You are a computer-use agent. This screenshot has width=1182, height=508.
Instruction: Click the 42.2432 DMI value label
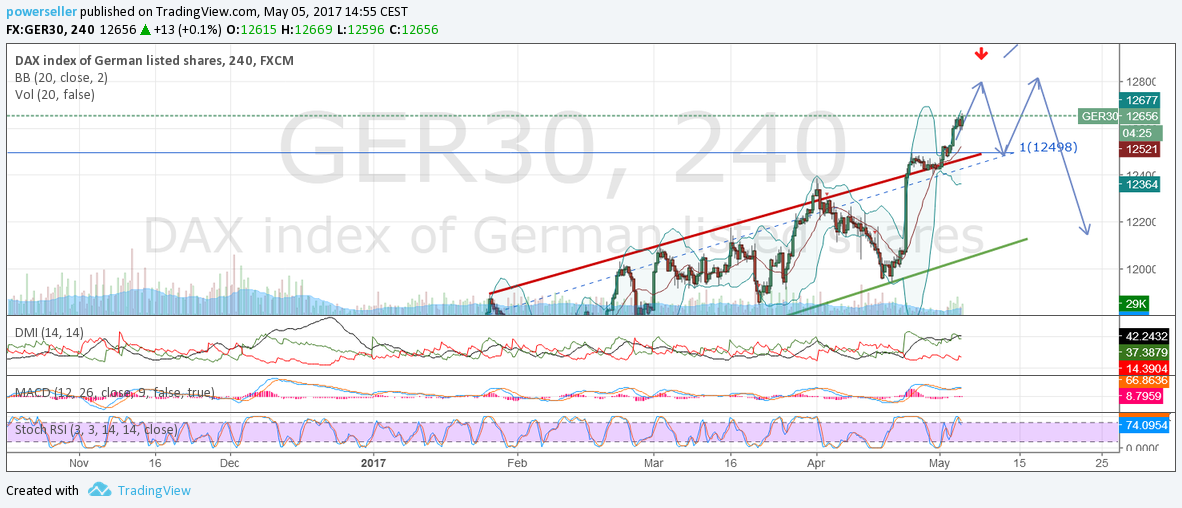(x=1144, y=336)
